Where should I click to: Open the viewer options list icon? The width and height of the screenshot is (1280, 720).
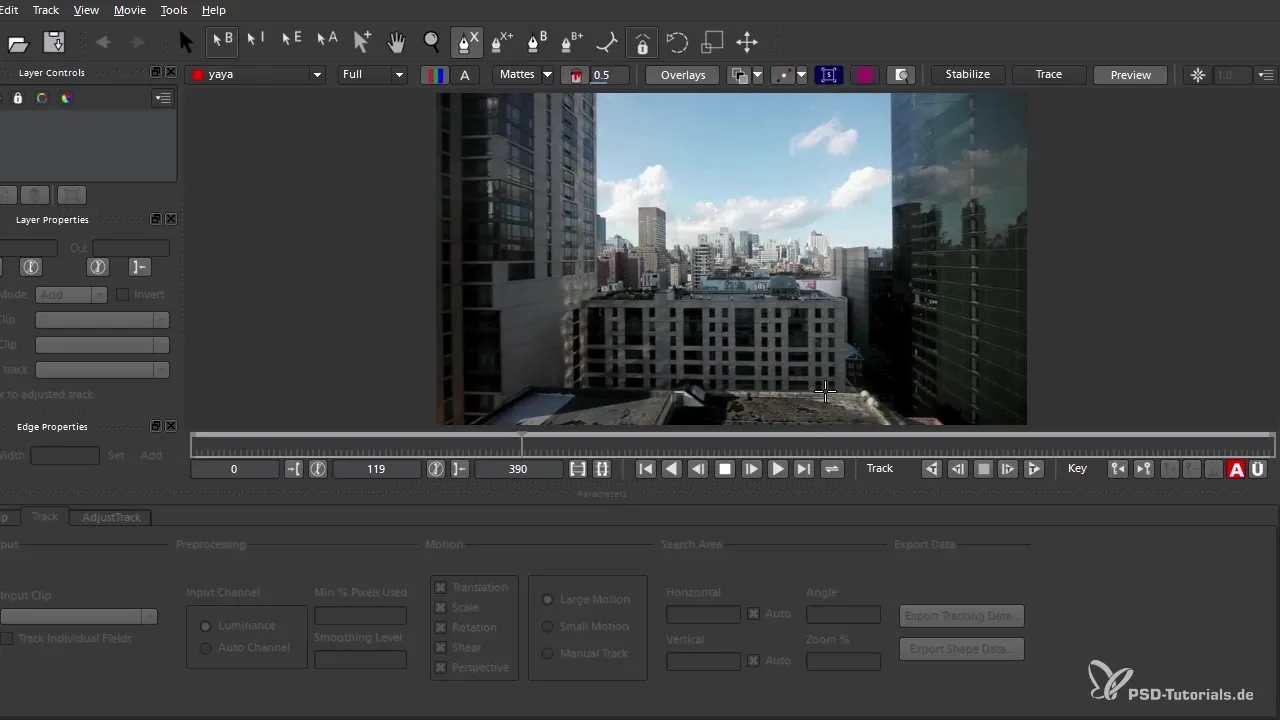1266,75
